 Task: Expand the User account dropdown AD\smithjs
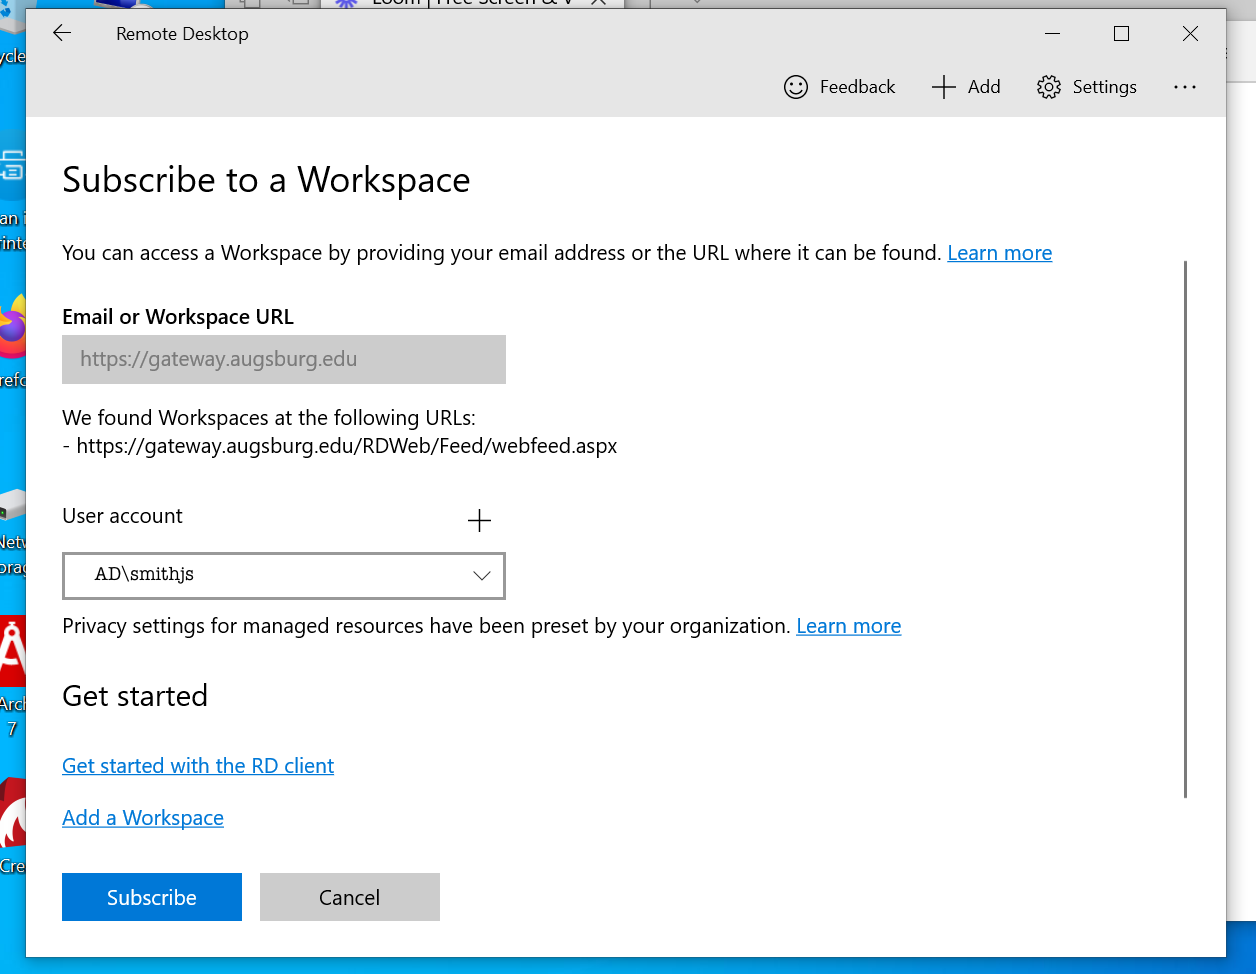(x=284, y=576)
